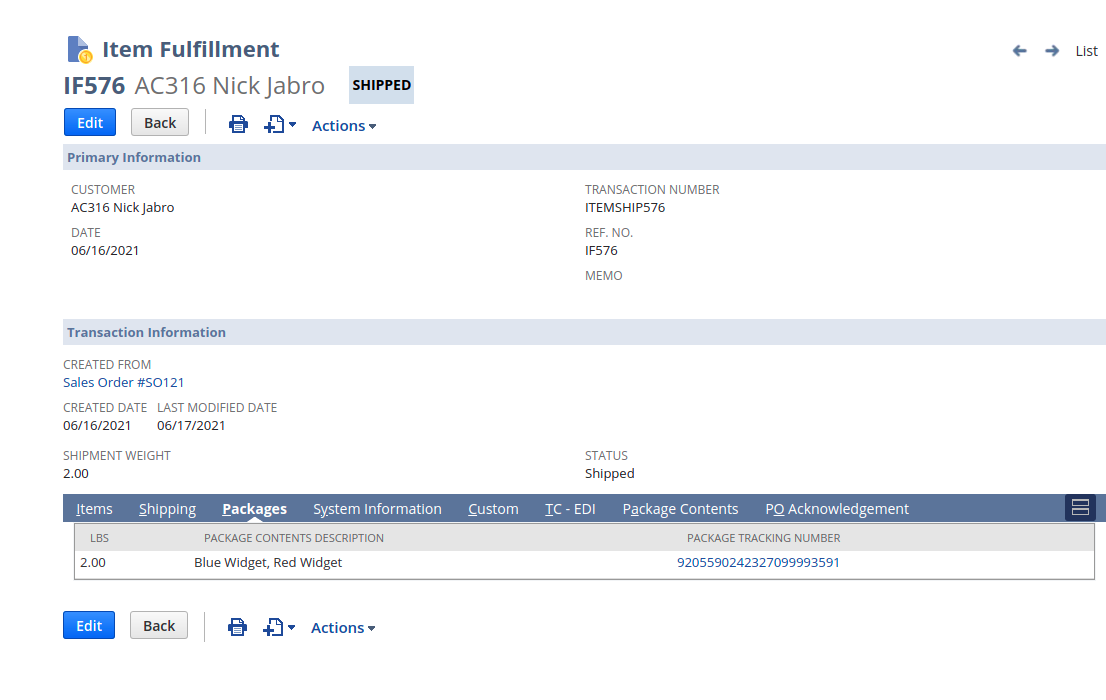Click the List link
1106x700 pixels.
1086,51
